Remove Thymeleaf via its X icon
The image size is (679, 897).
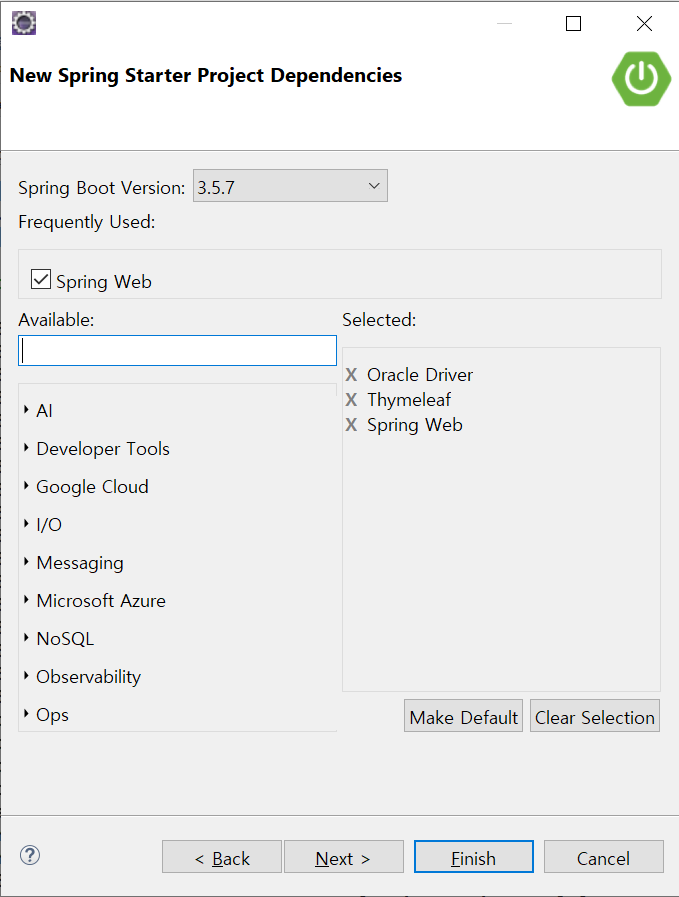pyautogui.click(x=351, y=399)
